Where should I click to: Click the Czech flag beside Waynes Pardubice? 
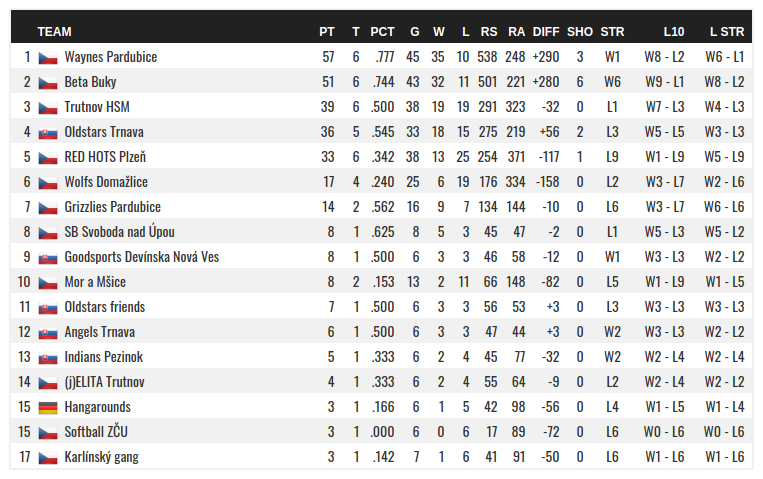48,58
